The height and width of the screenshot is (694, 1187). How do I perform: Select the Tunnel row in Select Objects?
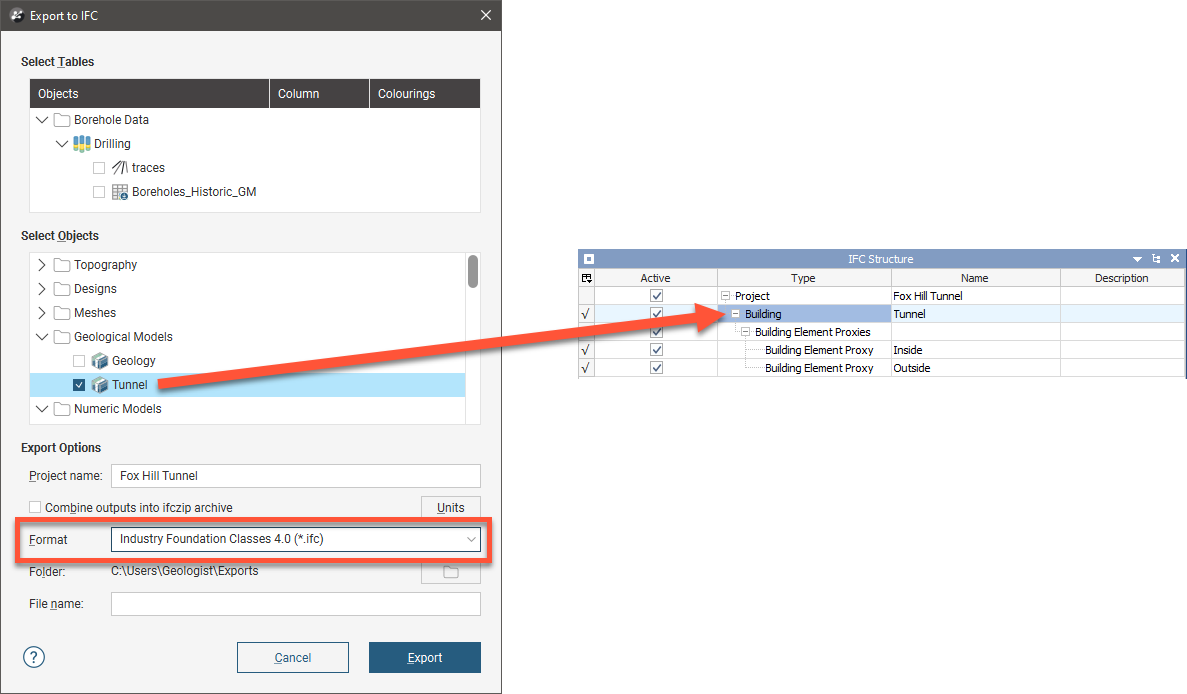pos(248,385)
